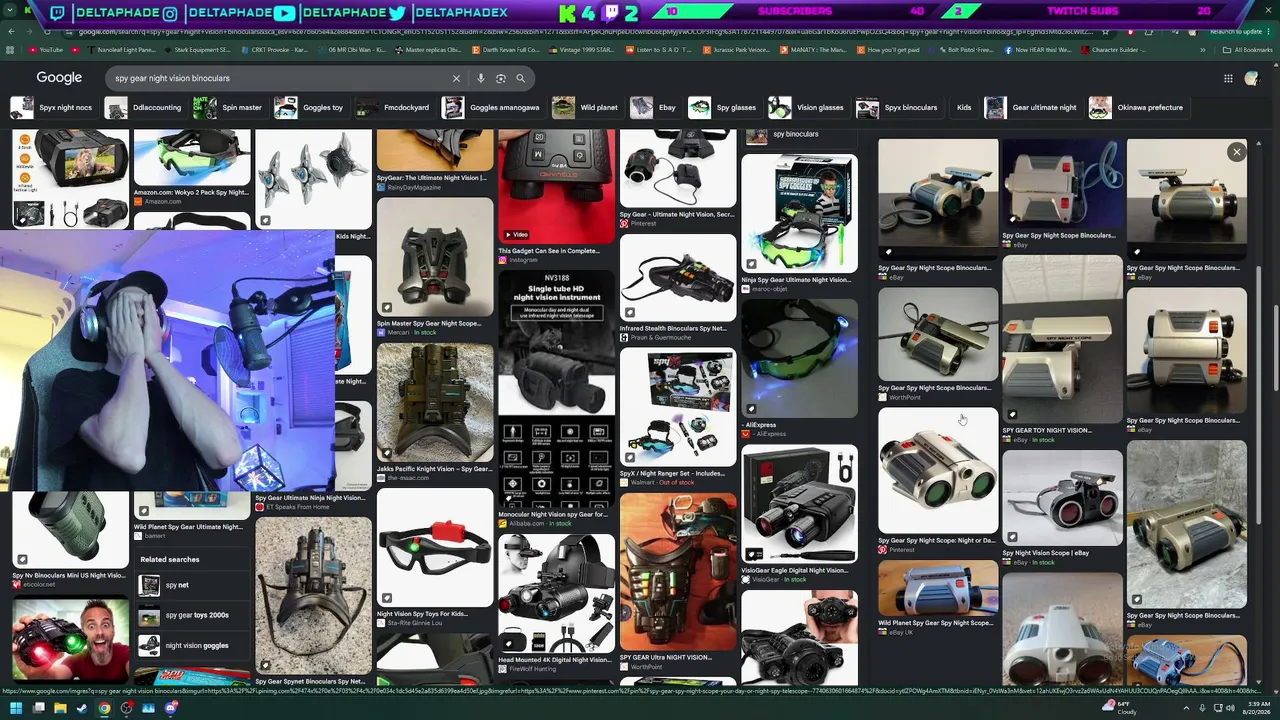Select the Spin master filter chip

point(229,107)
